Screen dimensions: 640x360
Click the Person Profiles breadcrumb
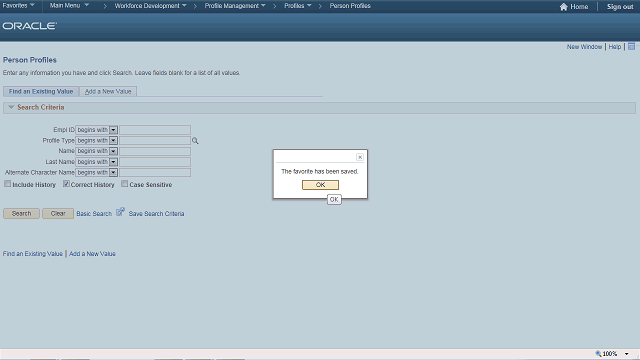[350, 6]
